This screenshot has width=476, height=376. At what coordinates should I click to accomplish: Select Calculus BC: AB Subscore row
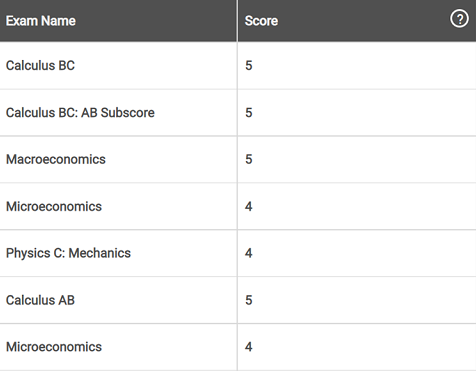click(x=238, y=113)
